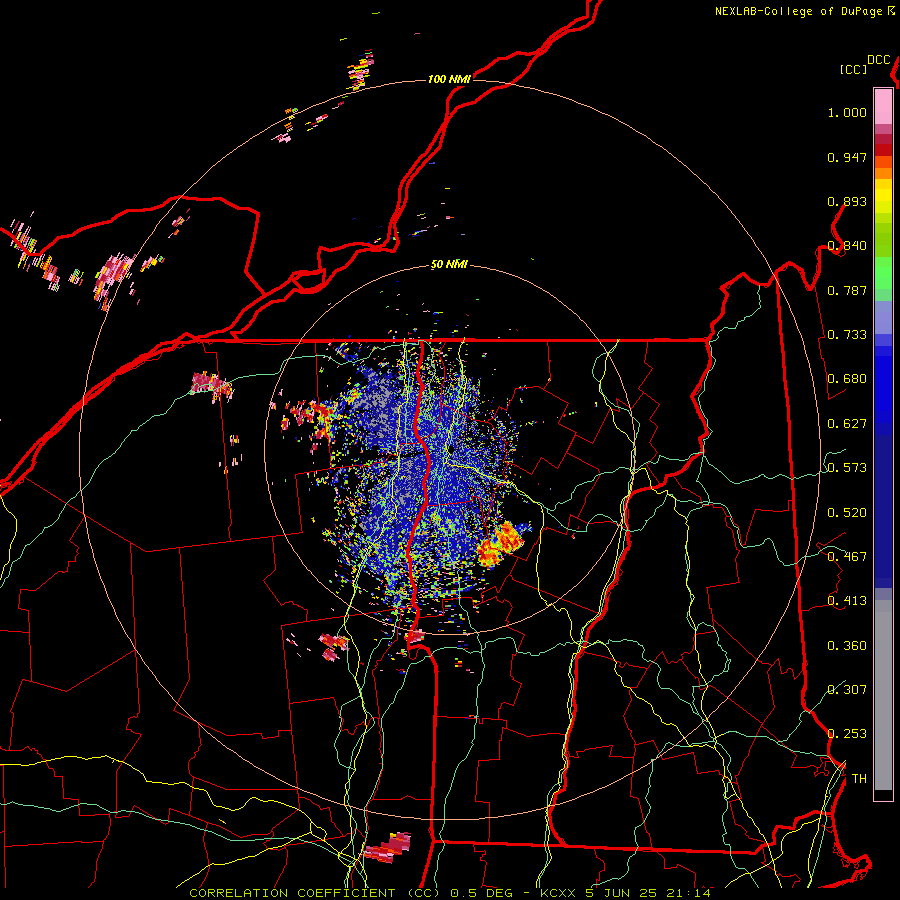Screen dimensions: 900x900
Task: Click the 0.627 scale value
Action: tap(847, 424)
